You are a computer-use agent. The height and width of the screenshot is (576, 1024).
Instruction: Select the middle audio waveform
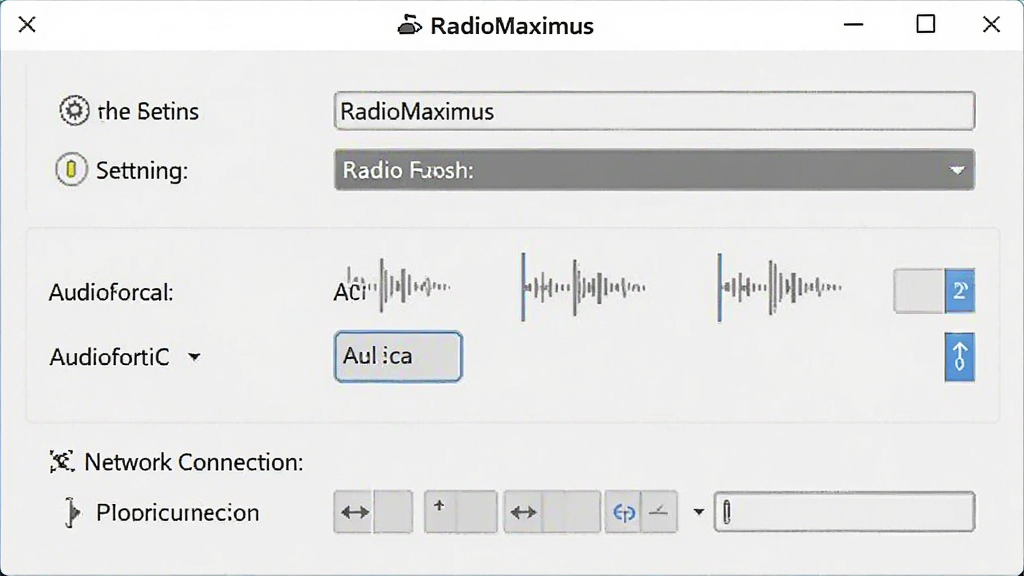point(583,287)
